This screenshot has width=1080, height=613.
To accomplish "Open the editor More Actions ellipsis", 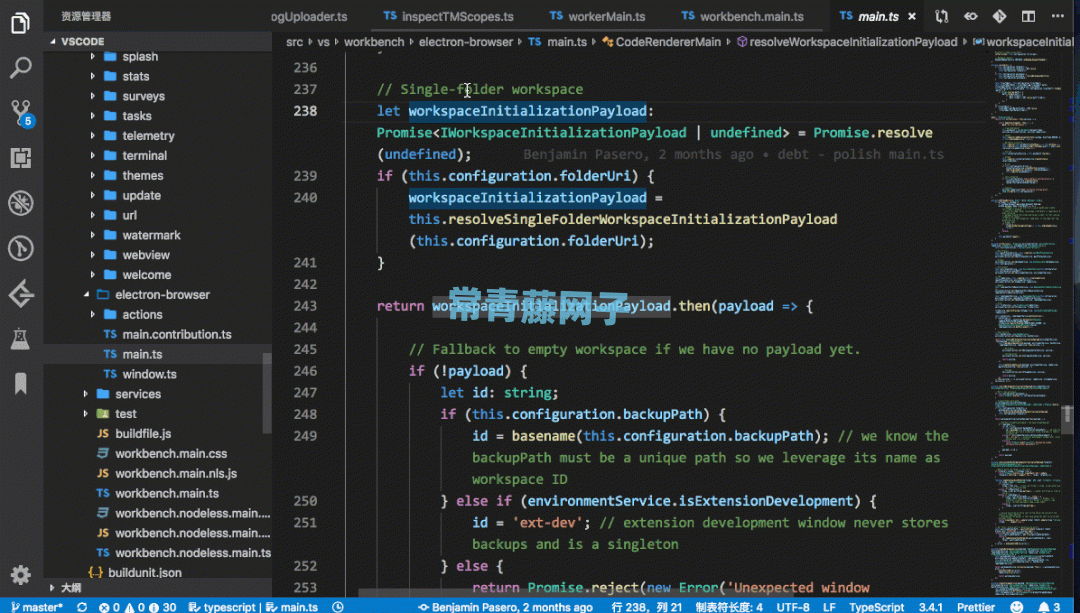I will tap(1058, 16).
